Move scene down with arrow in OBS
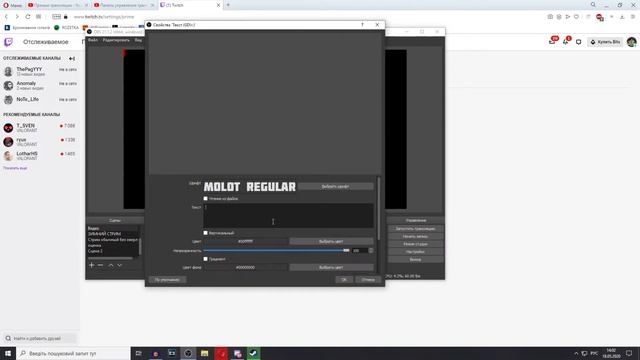 (120, 265)
